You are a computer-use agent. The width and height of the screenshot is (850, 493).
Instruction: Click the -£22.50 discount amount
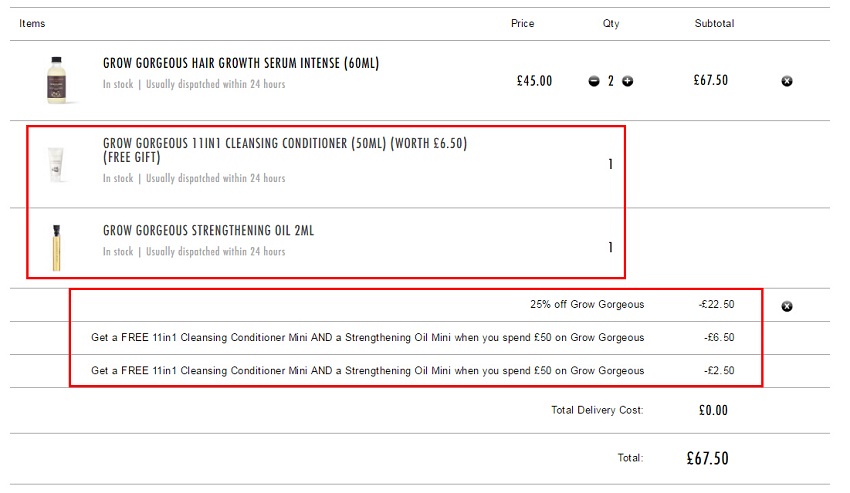point(716,304)
